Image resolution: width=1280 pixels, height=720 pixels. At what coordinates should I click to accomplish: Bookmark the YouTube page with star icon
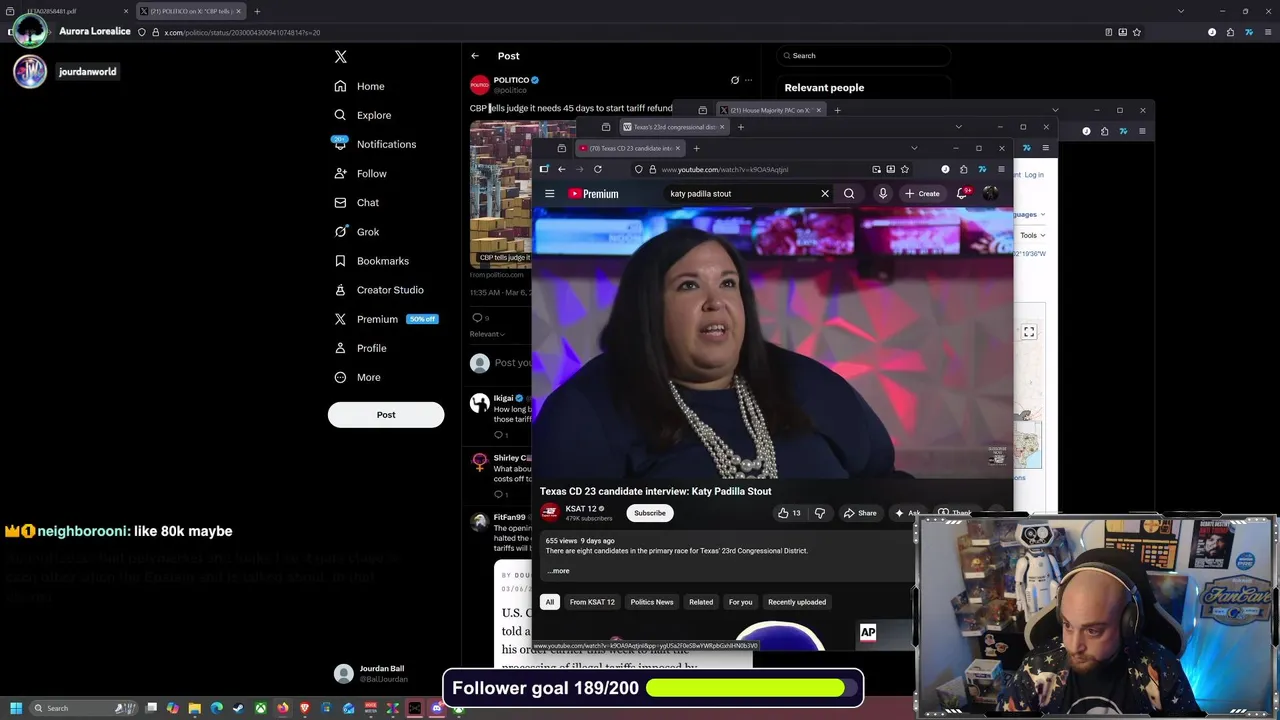[905, 169]
